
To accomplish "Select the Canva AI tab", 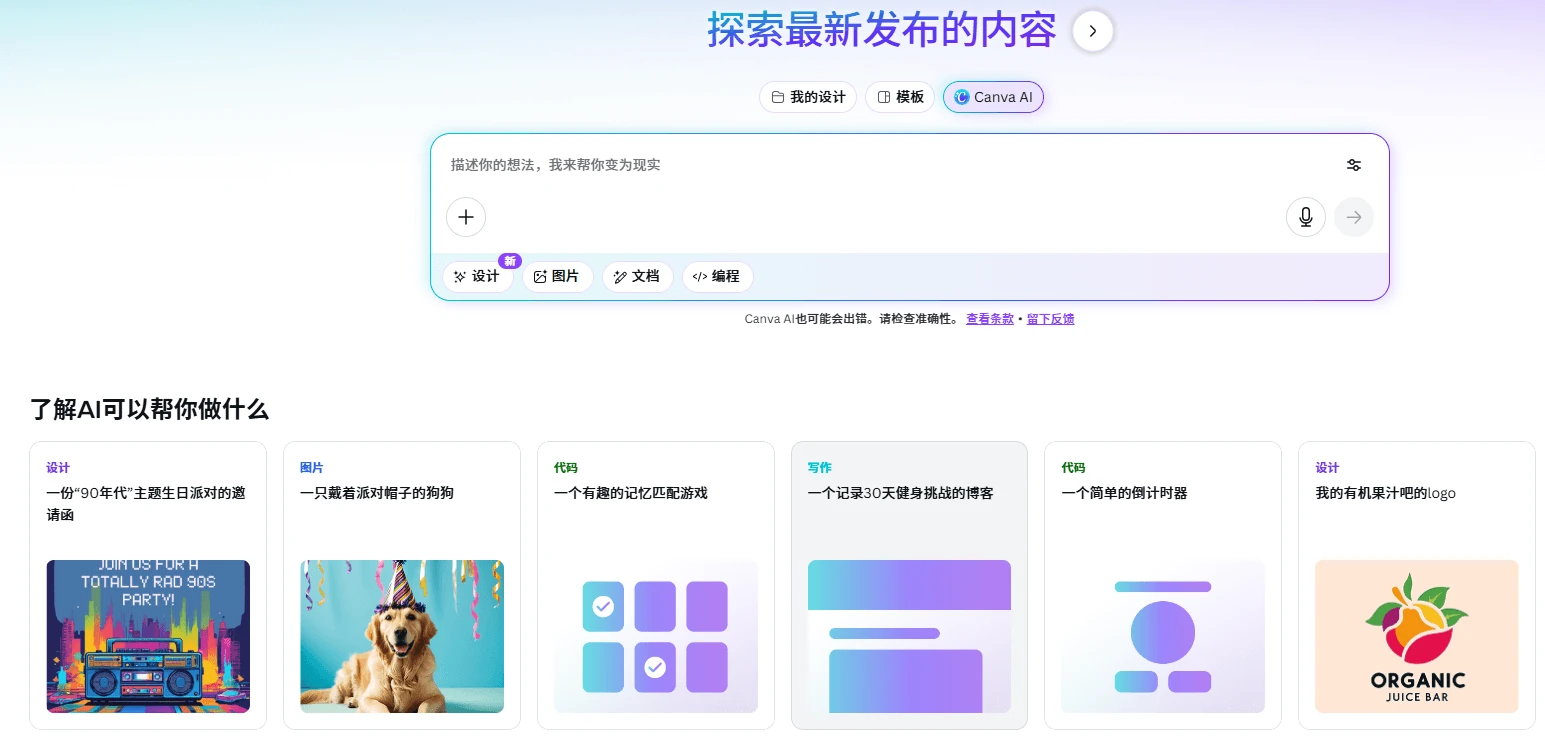I will coord(994,97).
